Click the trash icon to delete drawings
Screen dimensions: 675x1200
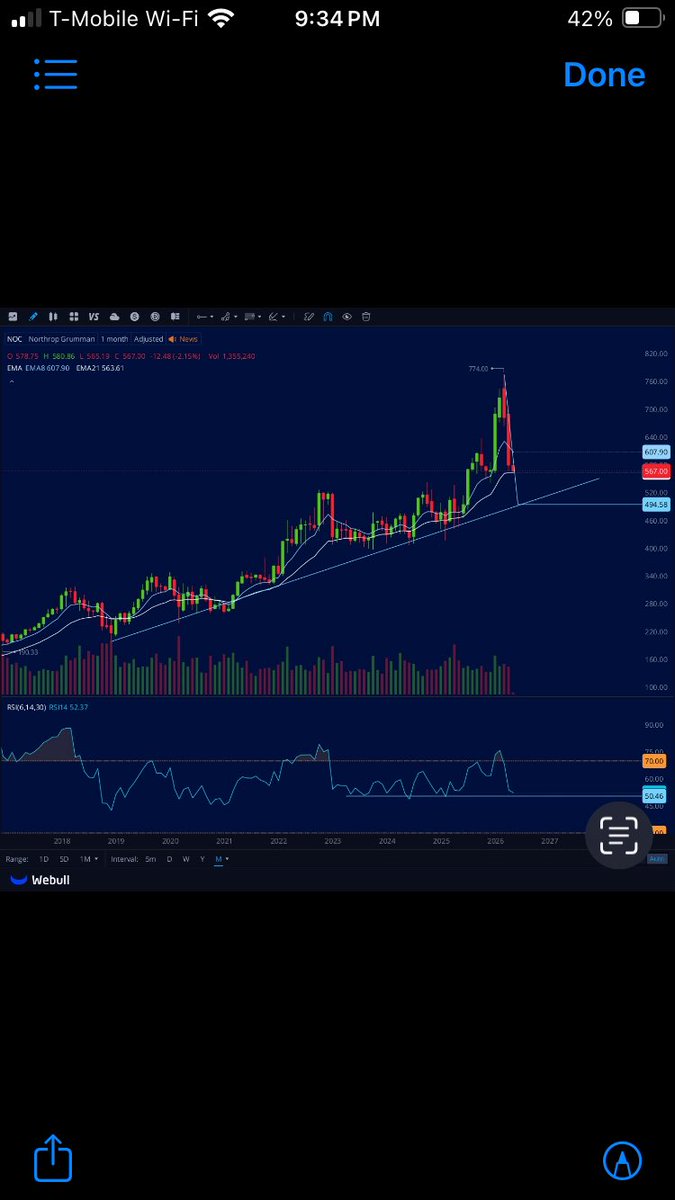coord(366,316)
